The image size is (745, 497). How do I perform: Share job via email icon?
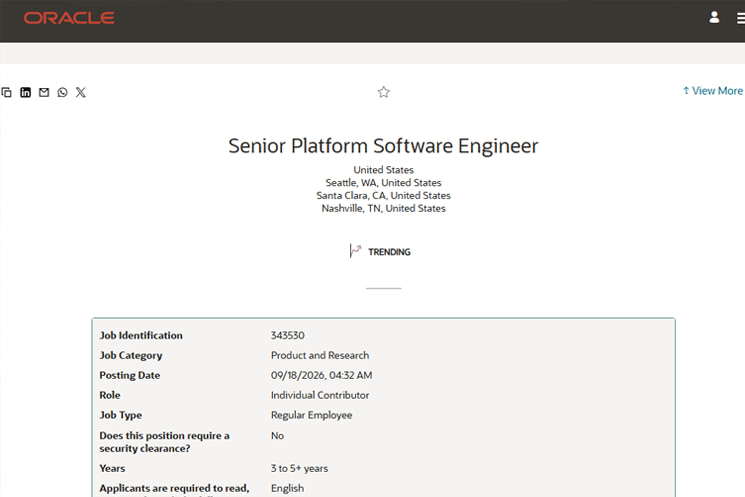pos(44,92)
